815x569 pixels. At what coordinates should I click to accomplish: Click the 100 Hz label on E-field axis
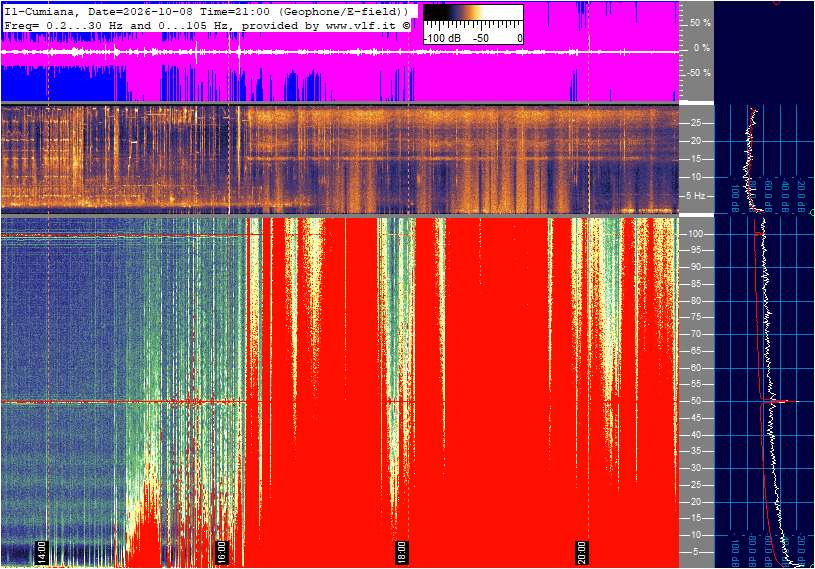(x=695, y=234)
